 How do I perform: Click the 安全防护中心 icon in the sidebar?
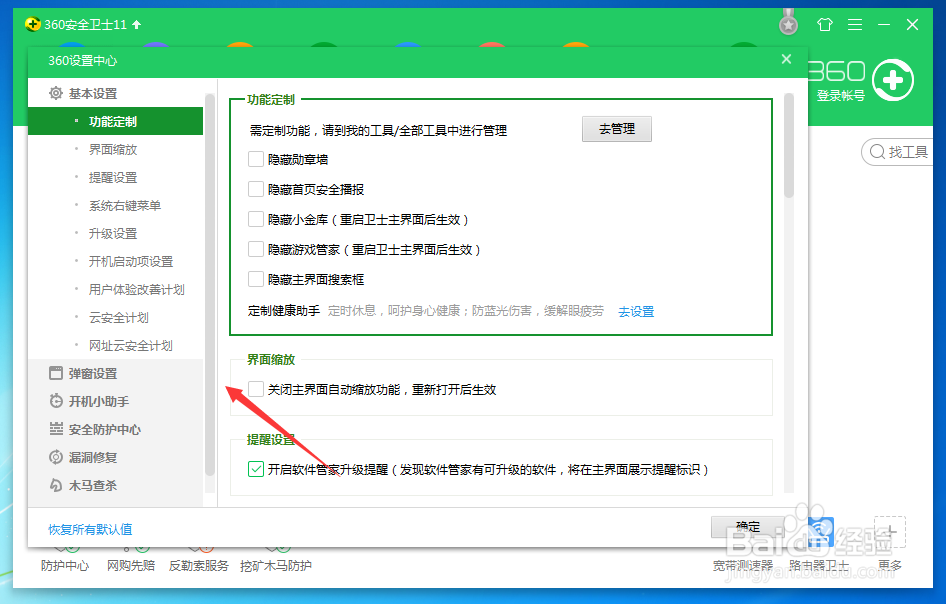click(x=56, y=429)
